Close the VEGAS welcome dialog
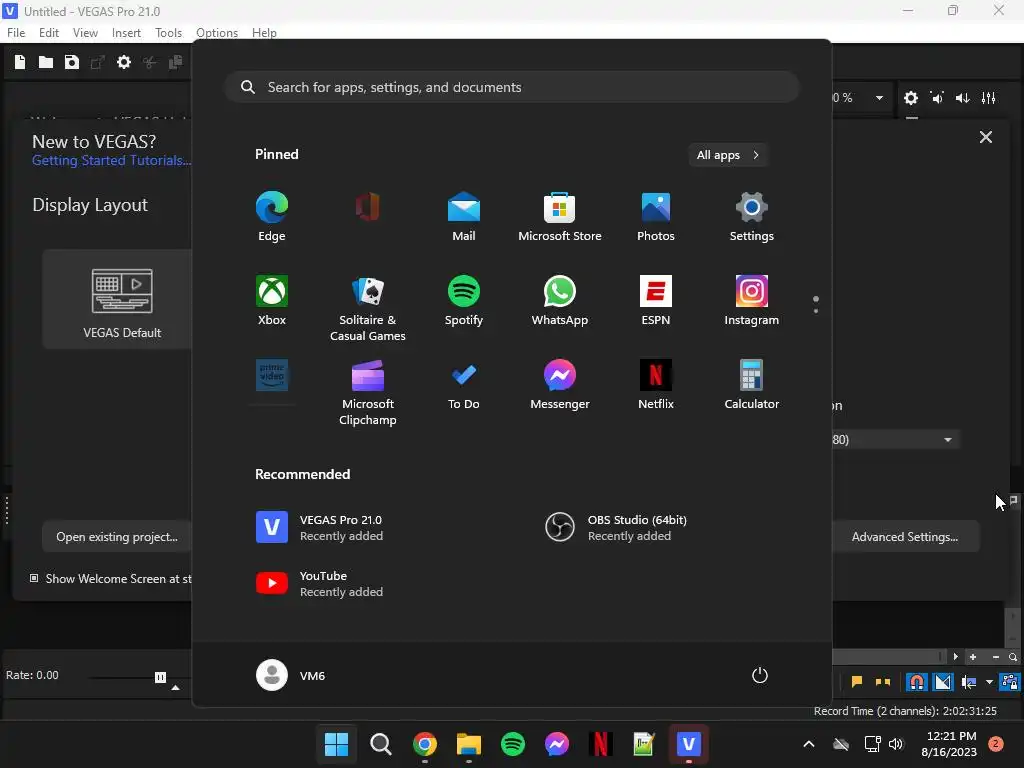Image resolution: width=1024 pixels, height=768 pixels. tap(985, 137)
